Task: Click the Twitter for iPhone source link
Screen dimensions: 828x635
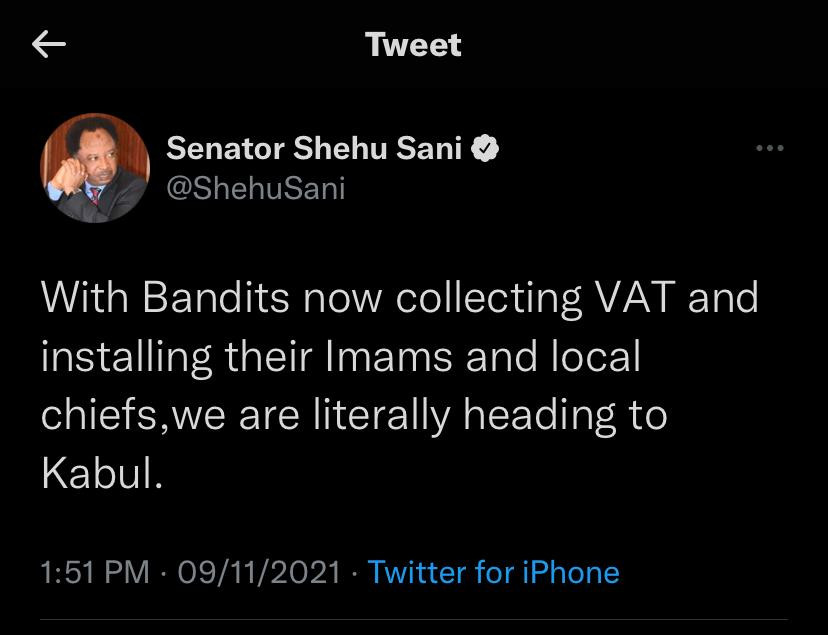Action: tap(493, 572)
